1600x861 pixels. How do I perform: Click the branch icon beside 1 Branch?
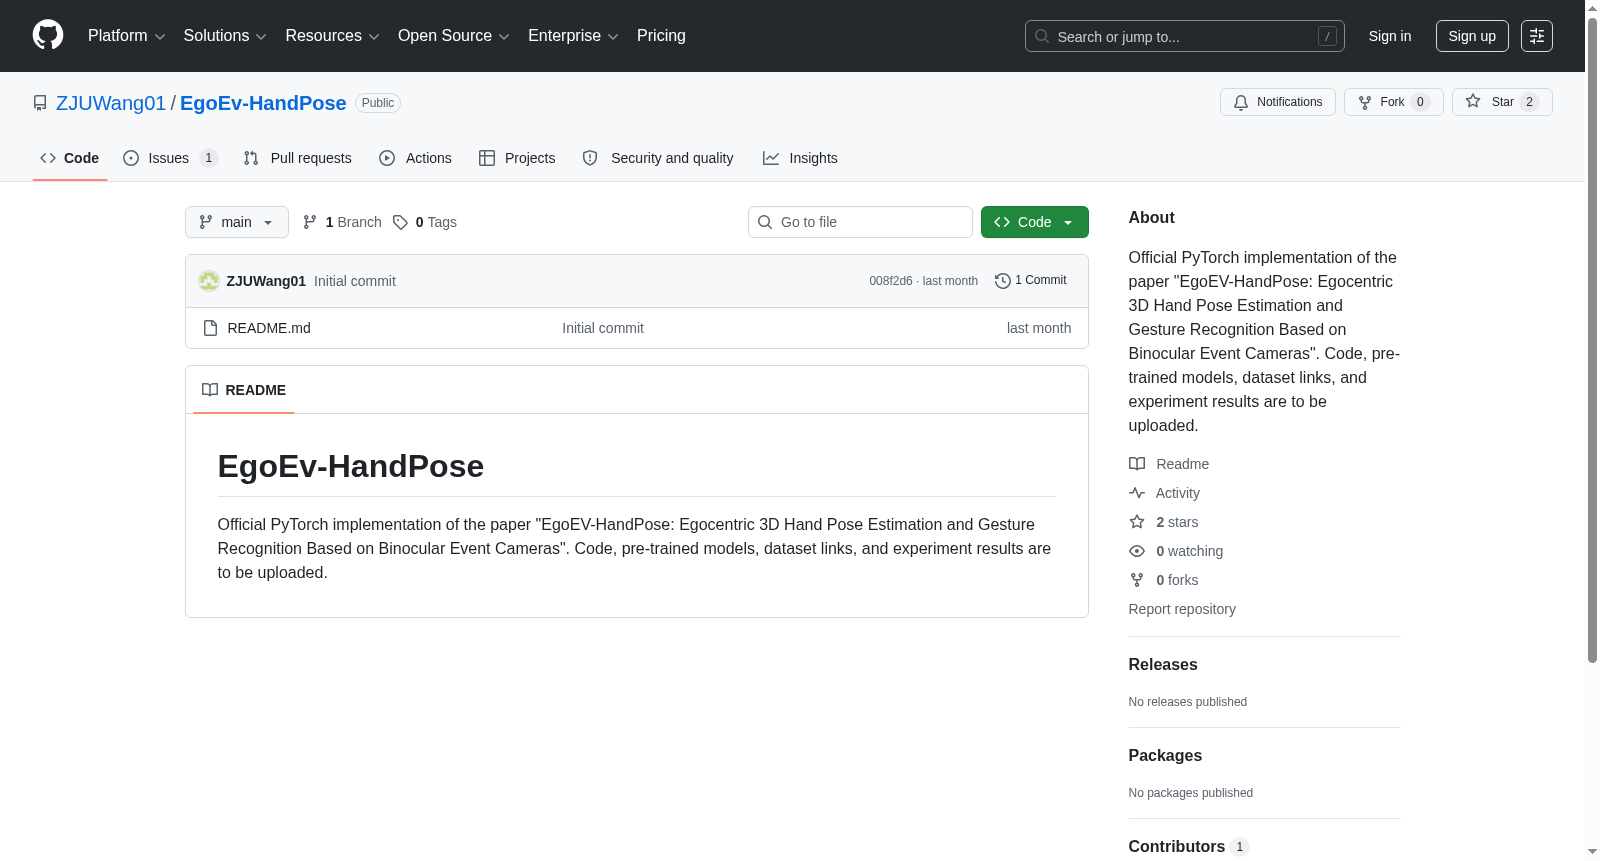point(310,222)
